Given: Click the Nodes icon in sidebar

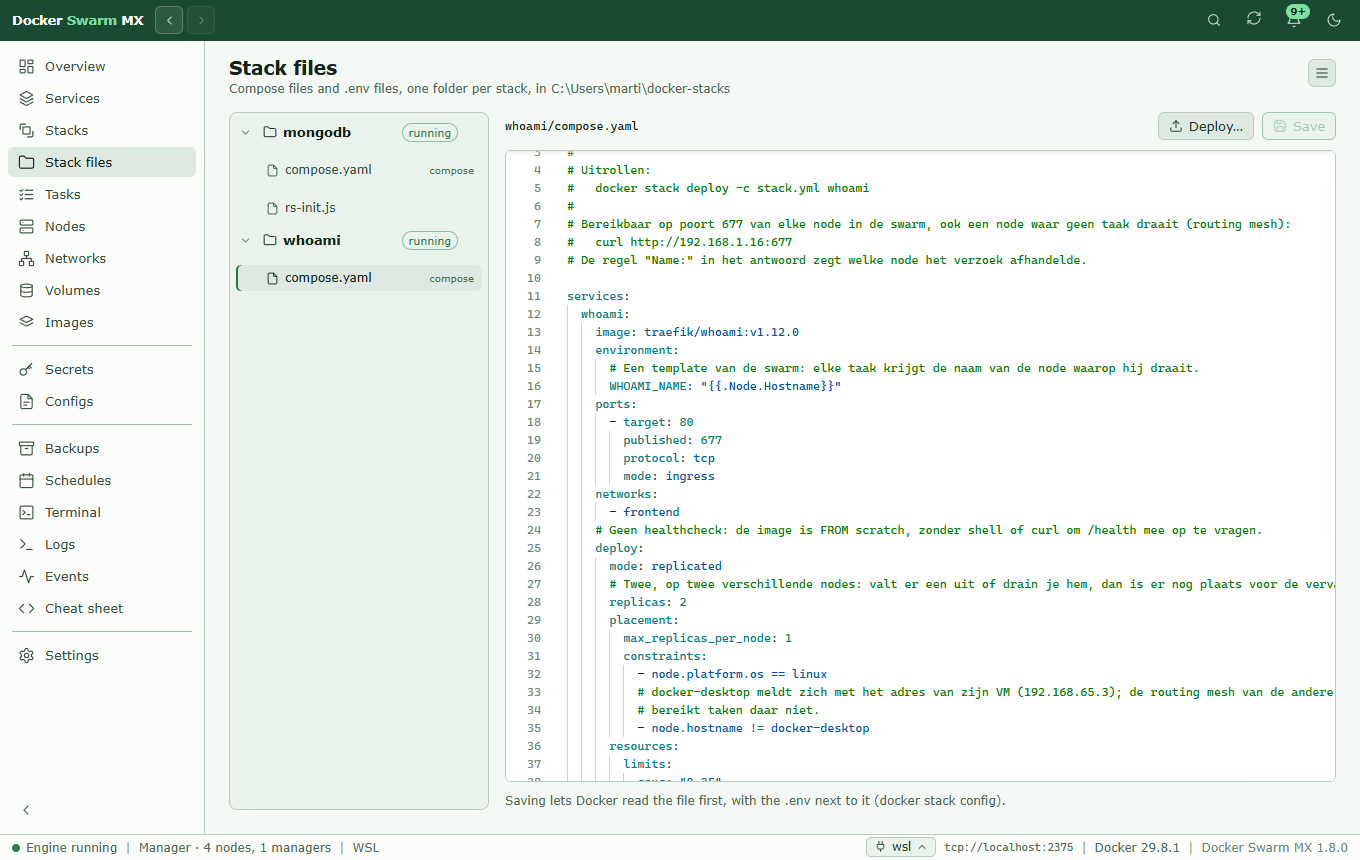Looking at the screenshot, I should click(x=27, y=226).
